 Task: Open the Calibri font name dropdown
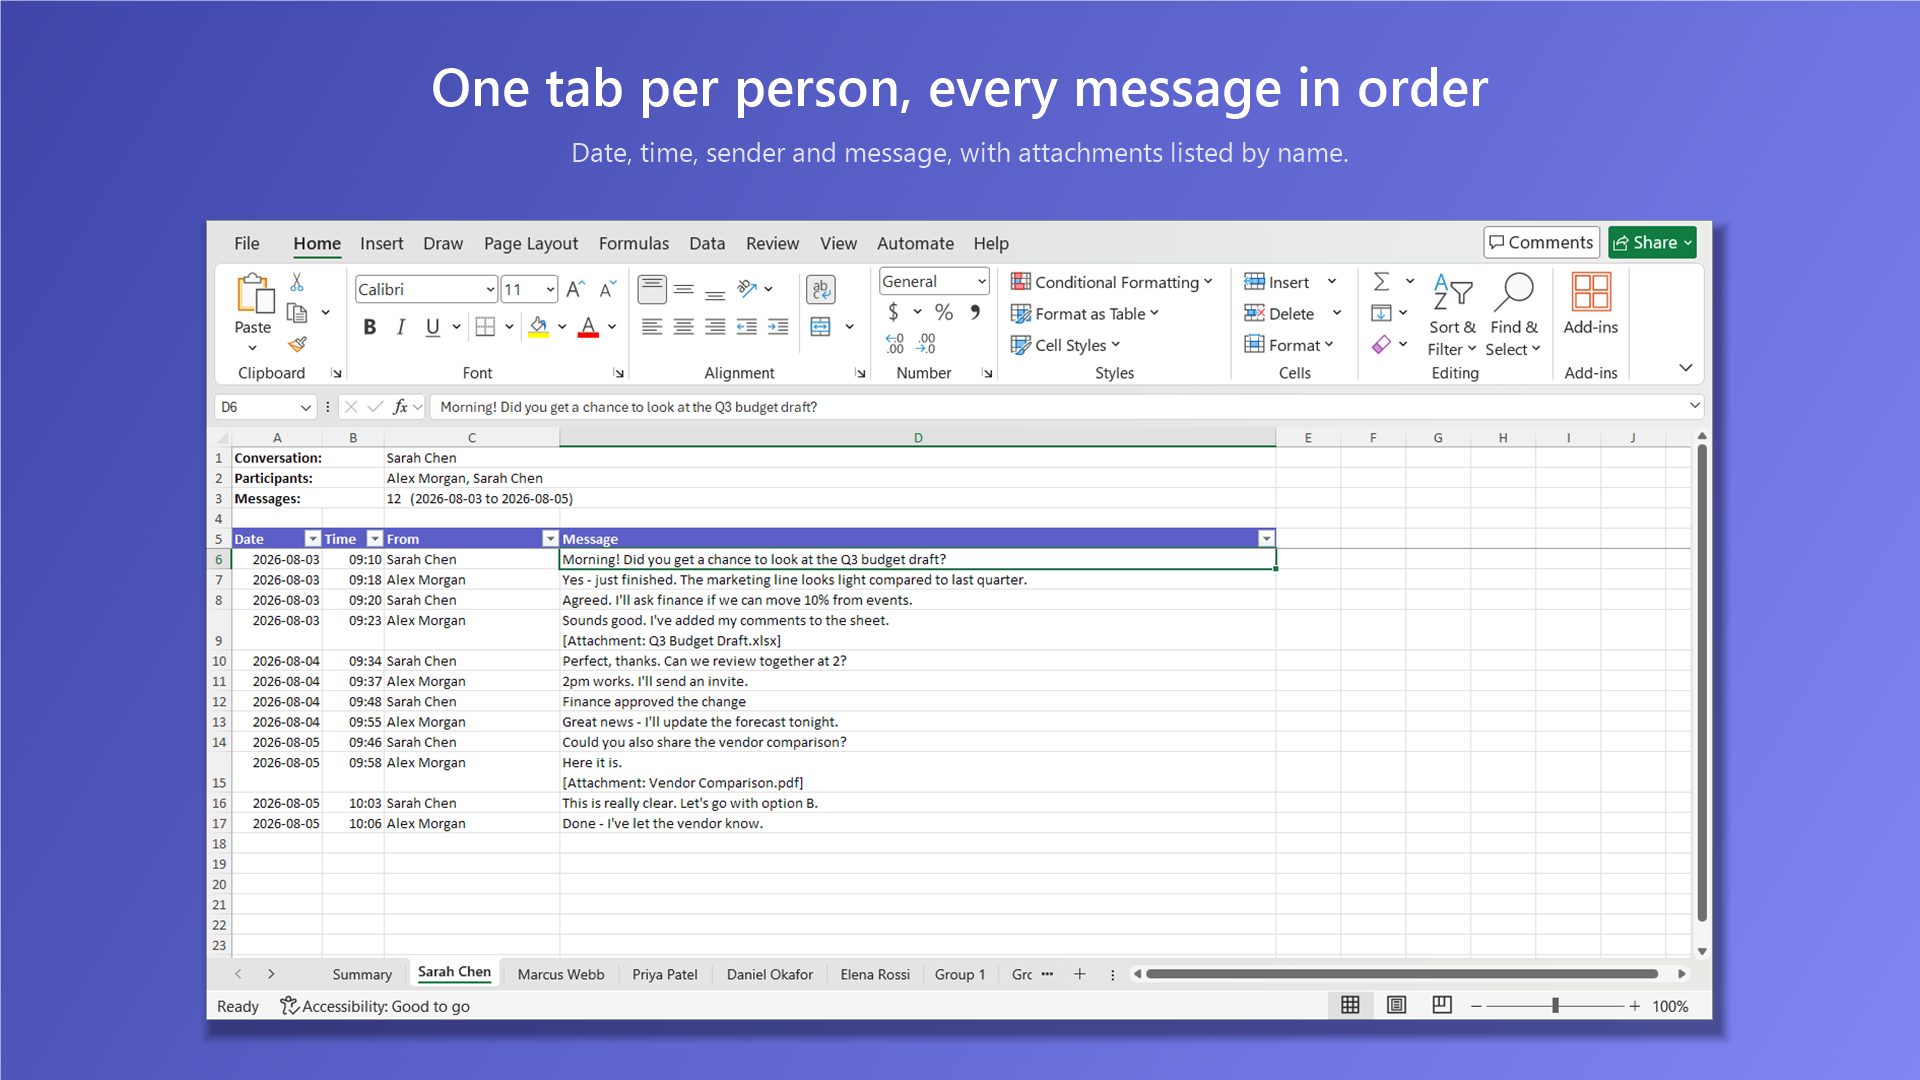point(490,290)
